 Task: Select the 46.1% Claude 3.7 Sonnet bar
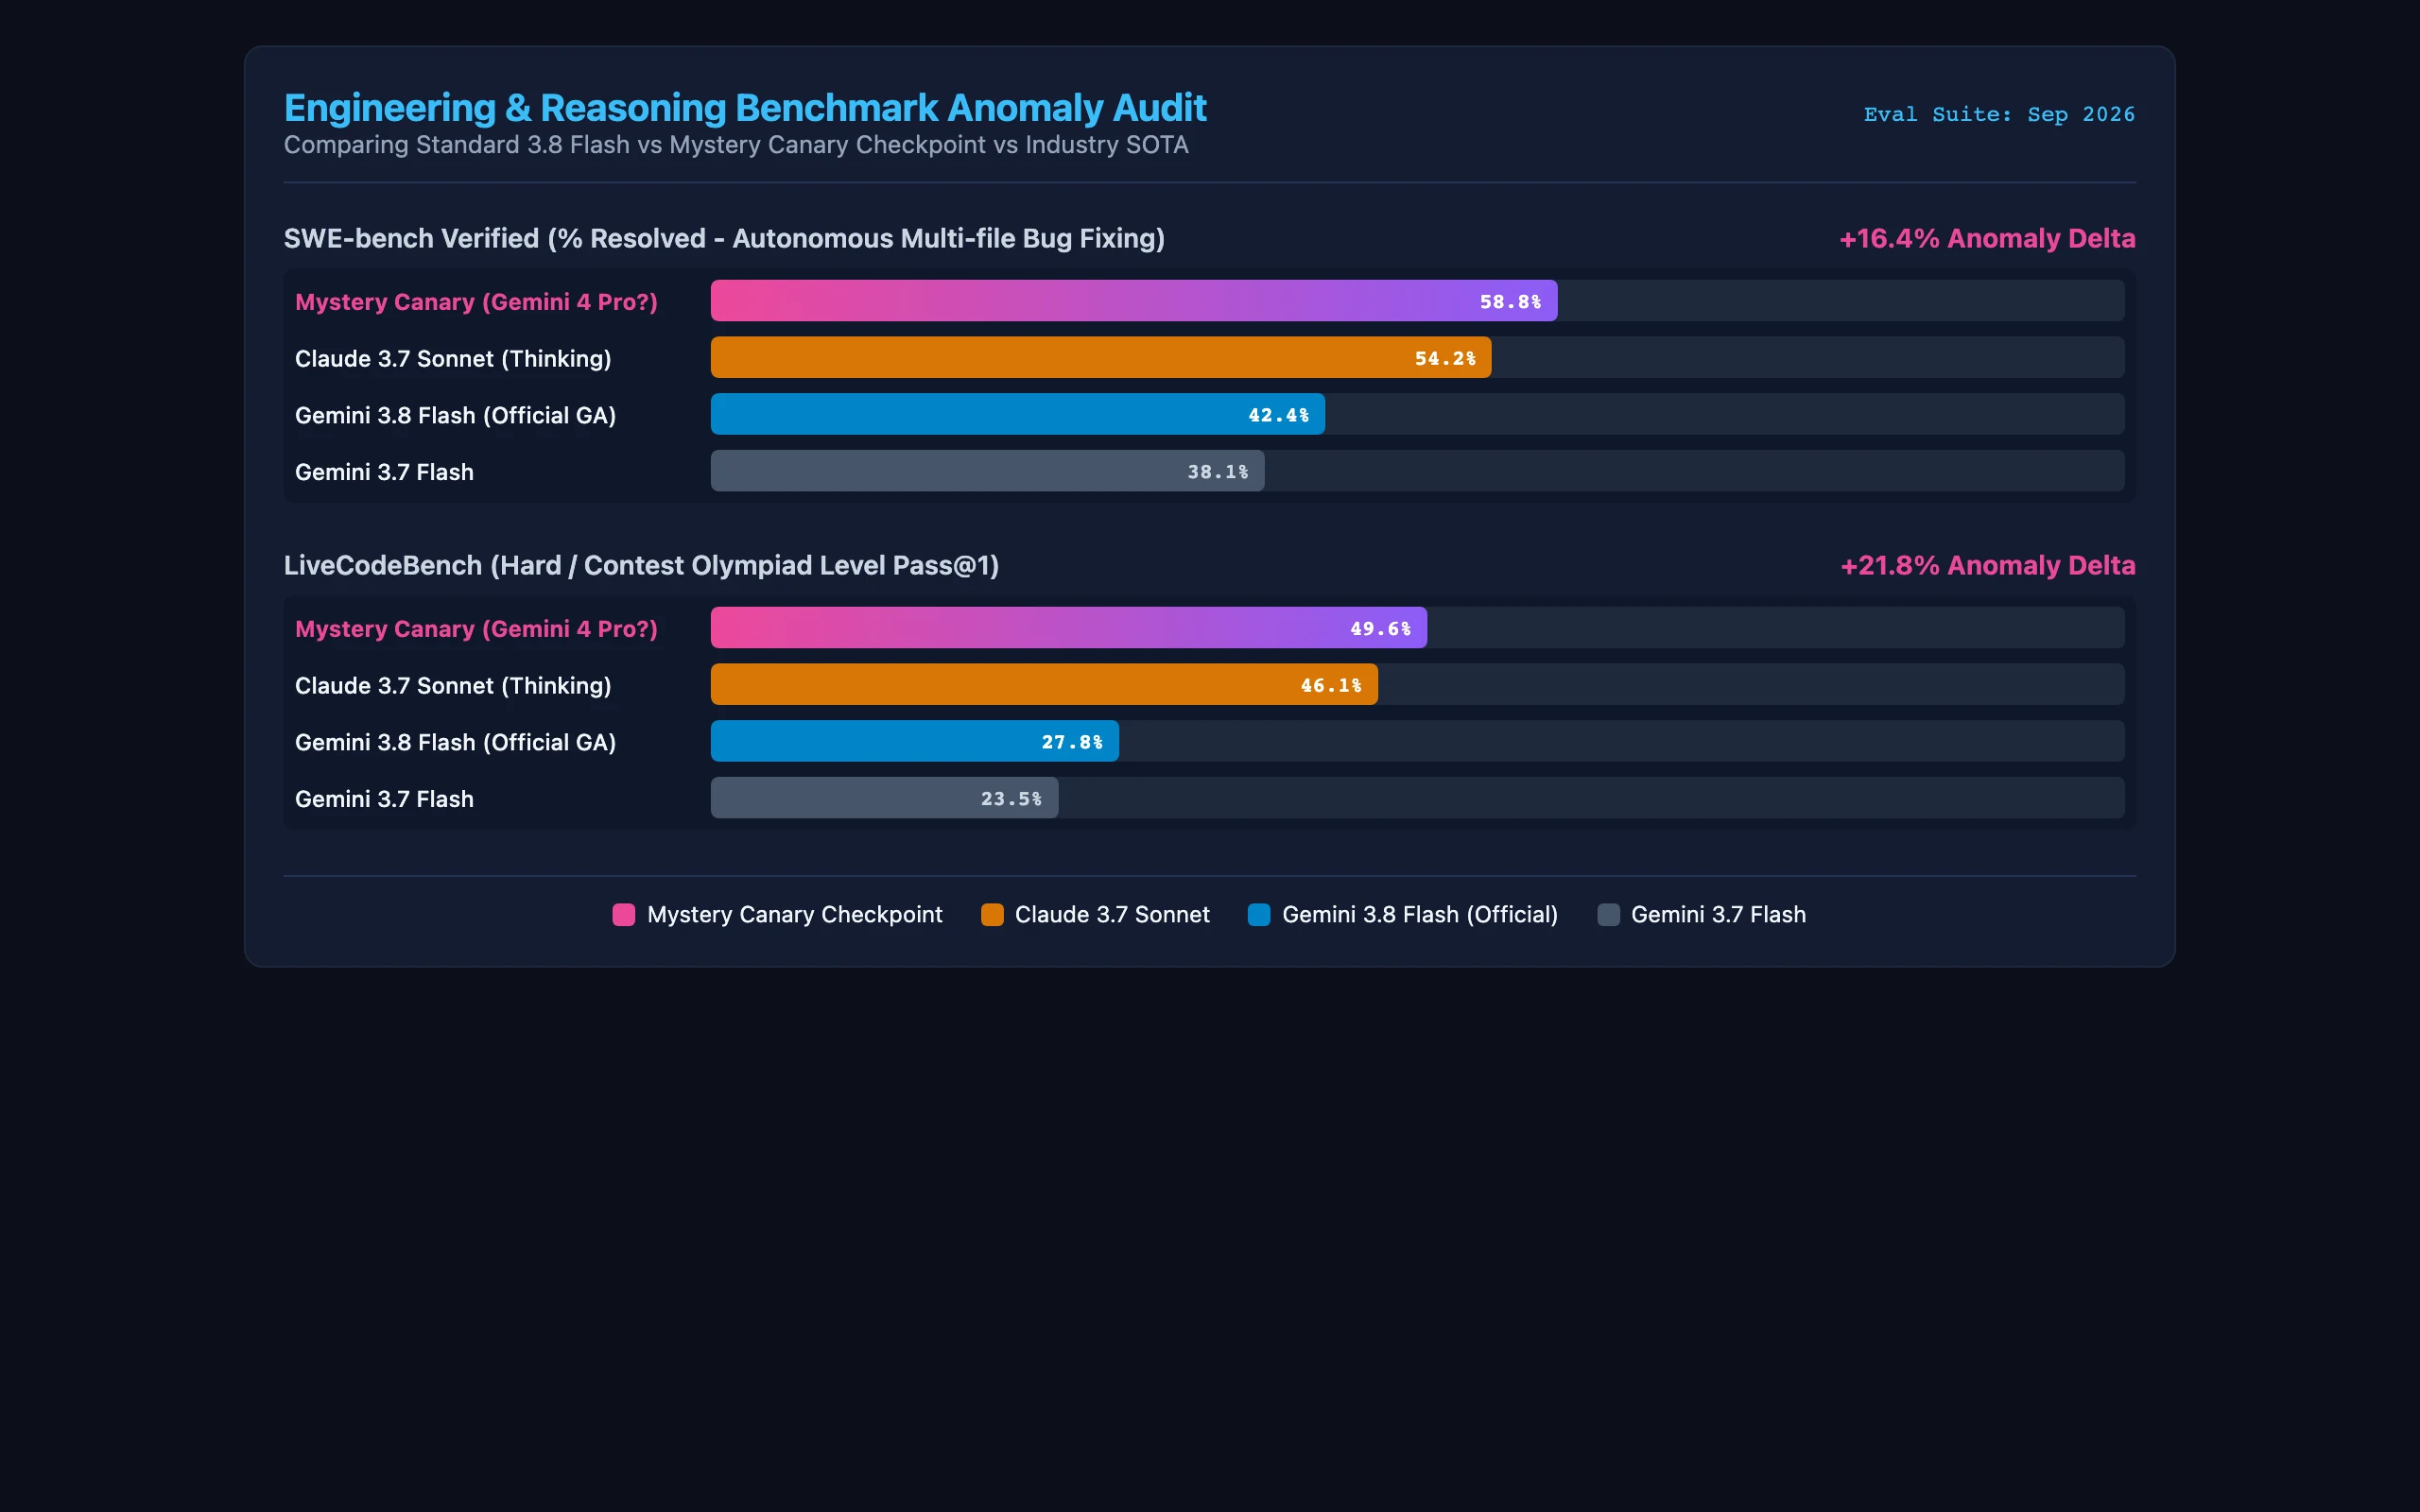1044,685
